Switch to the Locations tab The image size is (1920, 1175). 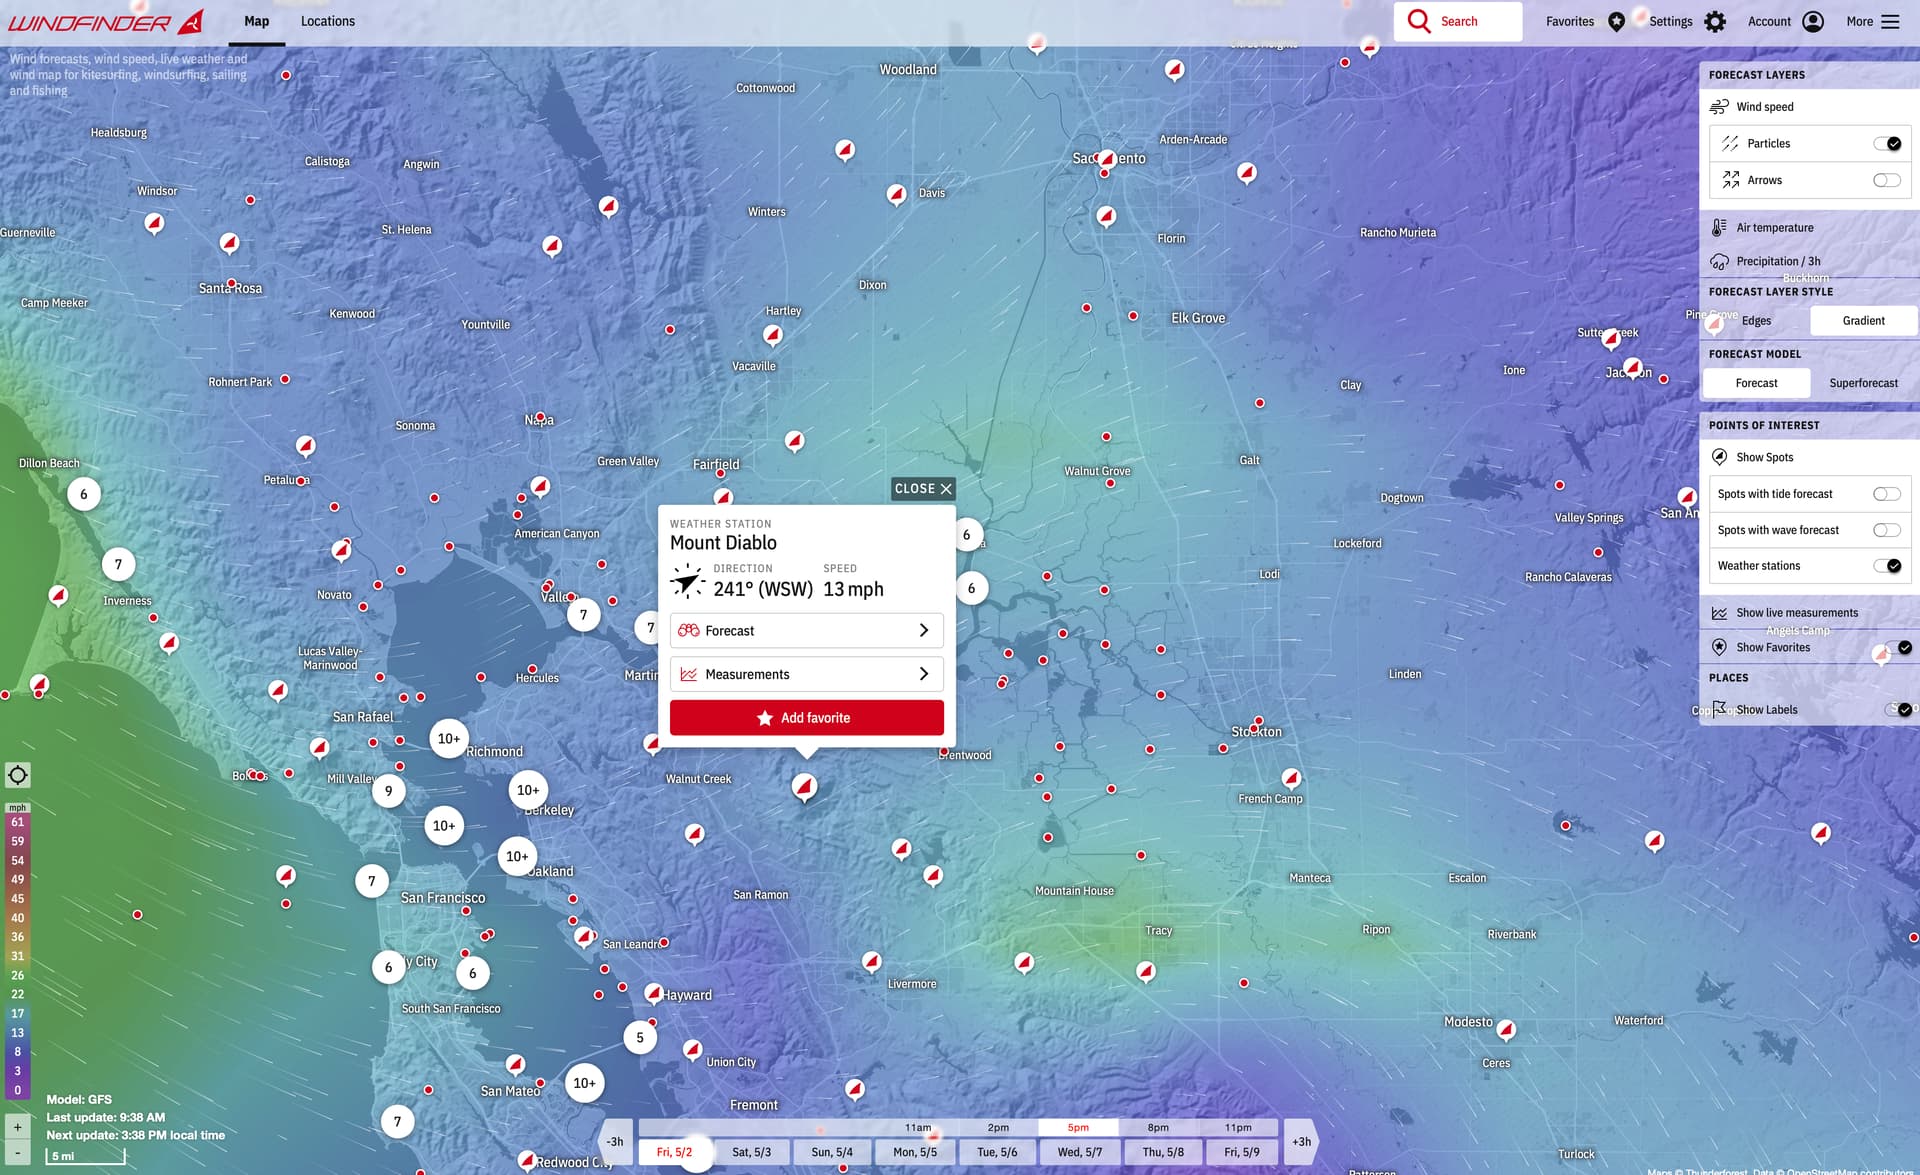[328, 21]
